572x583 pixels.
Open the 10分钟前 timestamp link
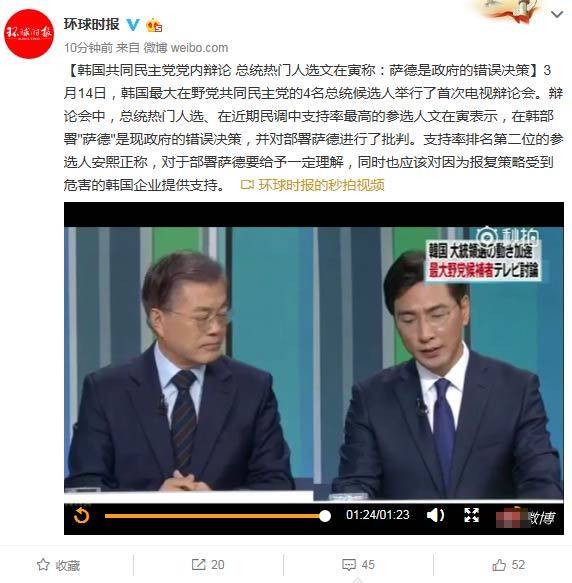[88, 48]
